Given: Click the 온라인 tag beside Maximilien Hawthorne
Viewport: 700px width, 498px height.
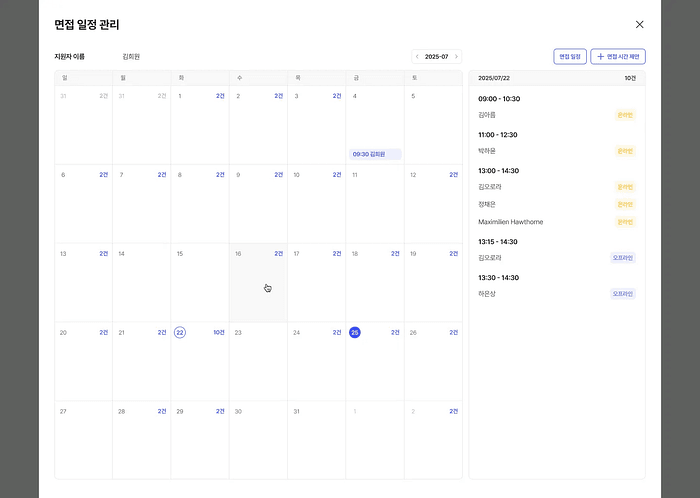Looking at the screenshot, I should coord(625,222).
